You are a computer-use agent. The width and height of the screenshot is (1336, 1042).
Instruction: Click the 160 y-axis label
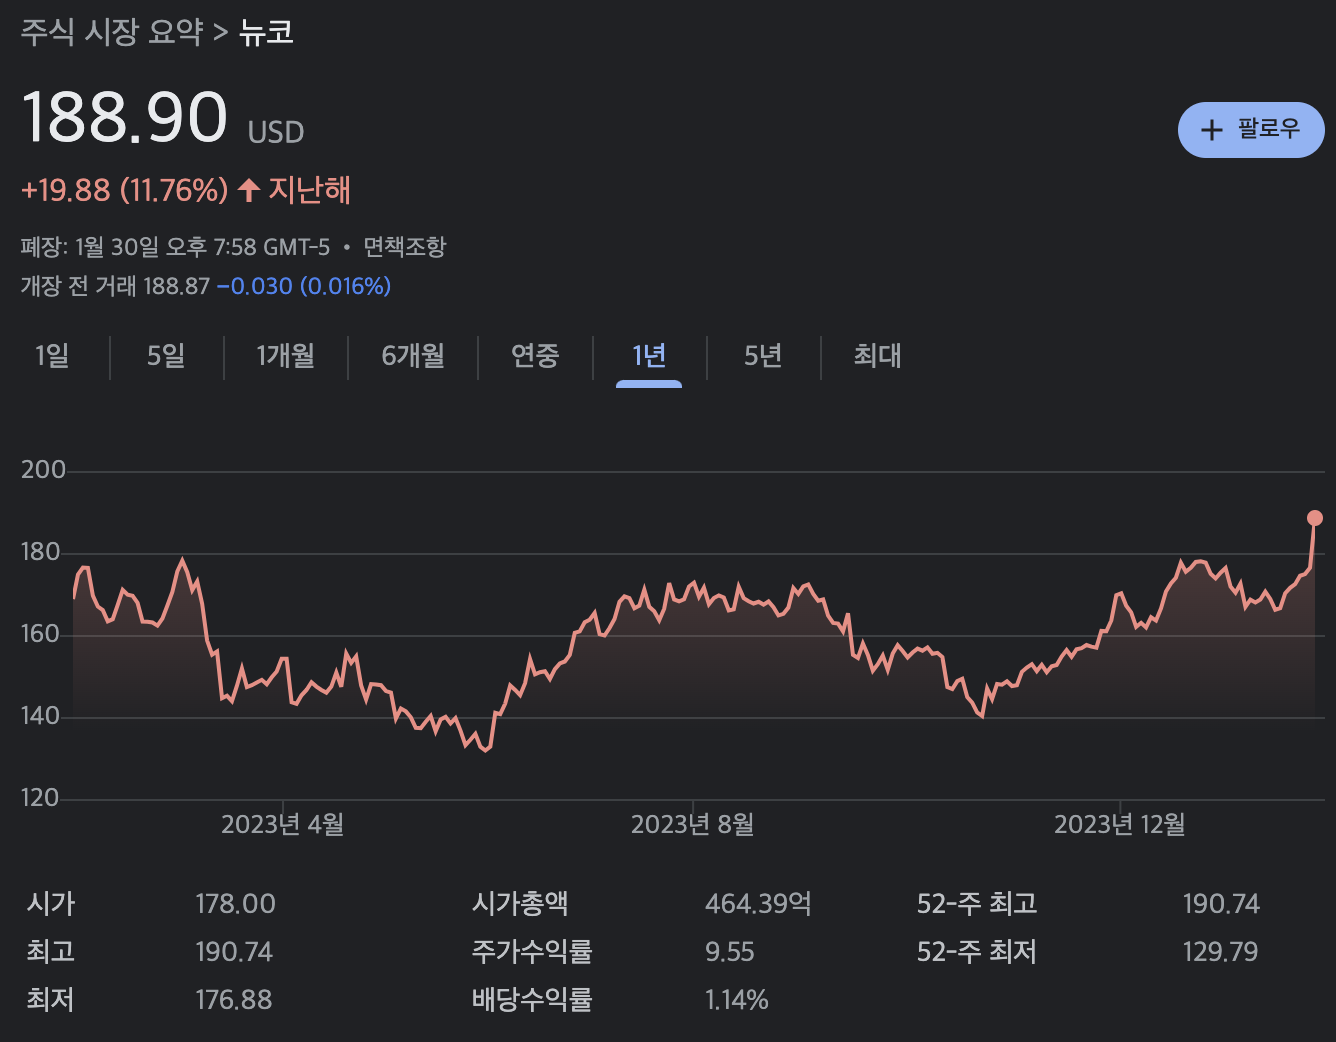tap(40, 634)
